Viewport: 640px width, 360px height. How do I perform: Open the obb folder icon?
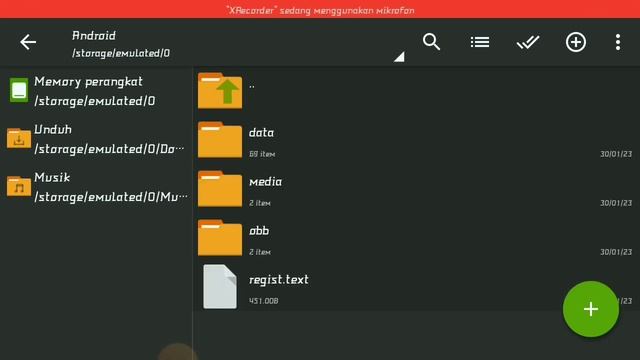pos(220,238)
